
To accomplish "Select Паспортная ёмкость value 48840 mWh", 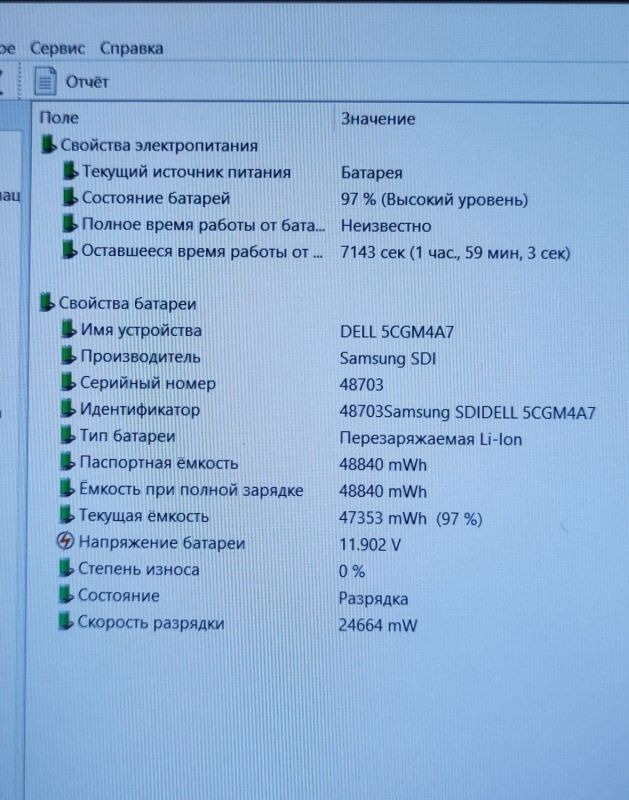I will point(383,465).
